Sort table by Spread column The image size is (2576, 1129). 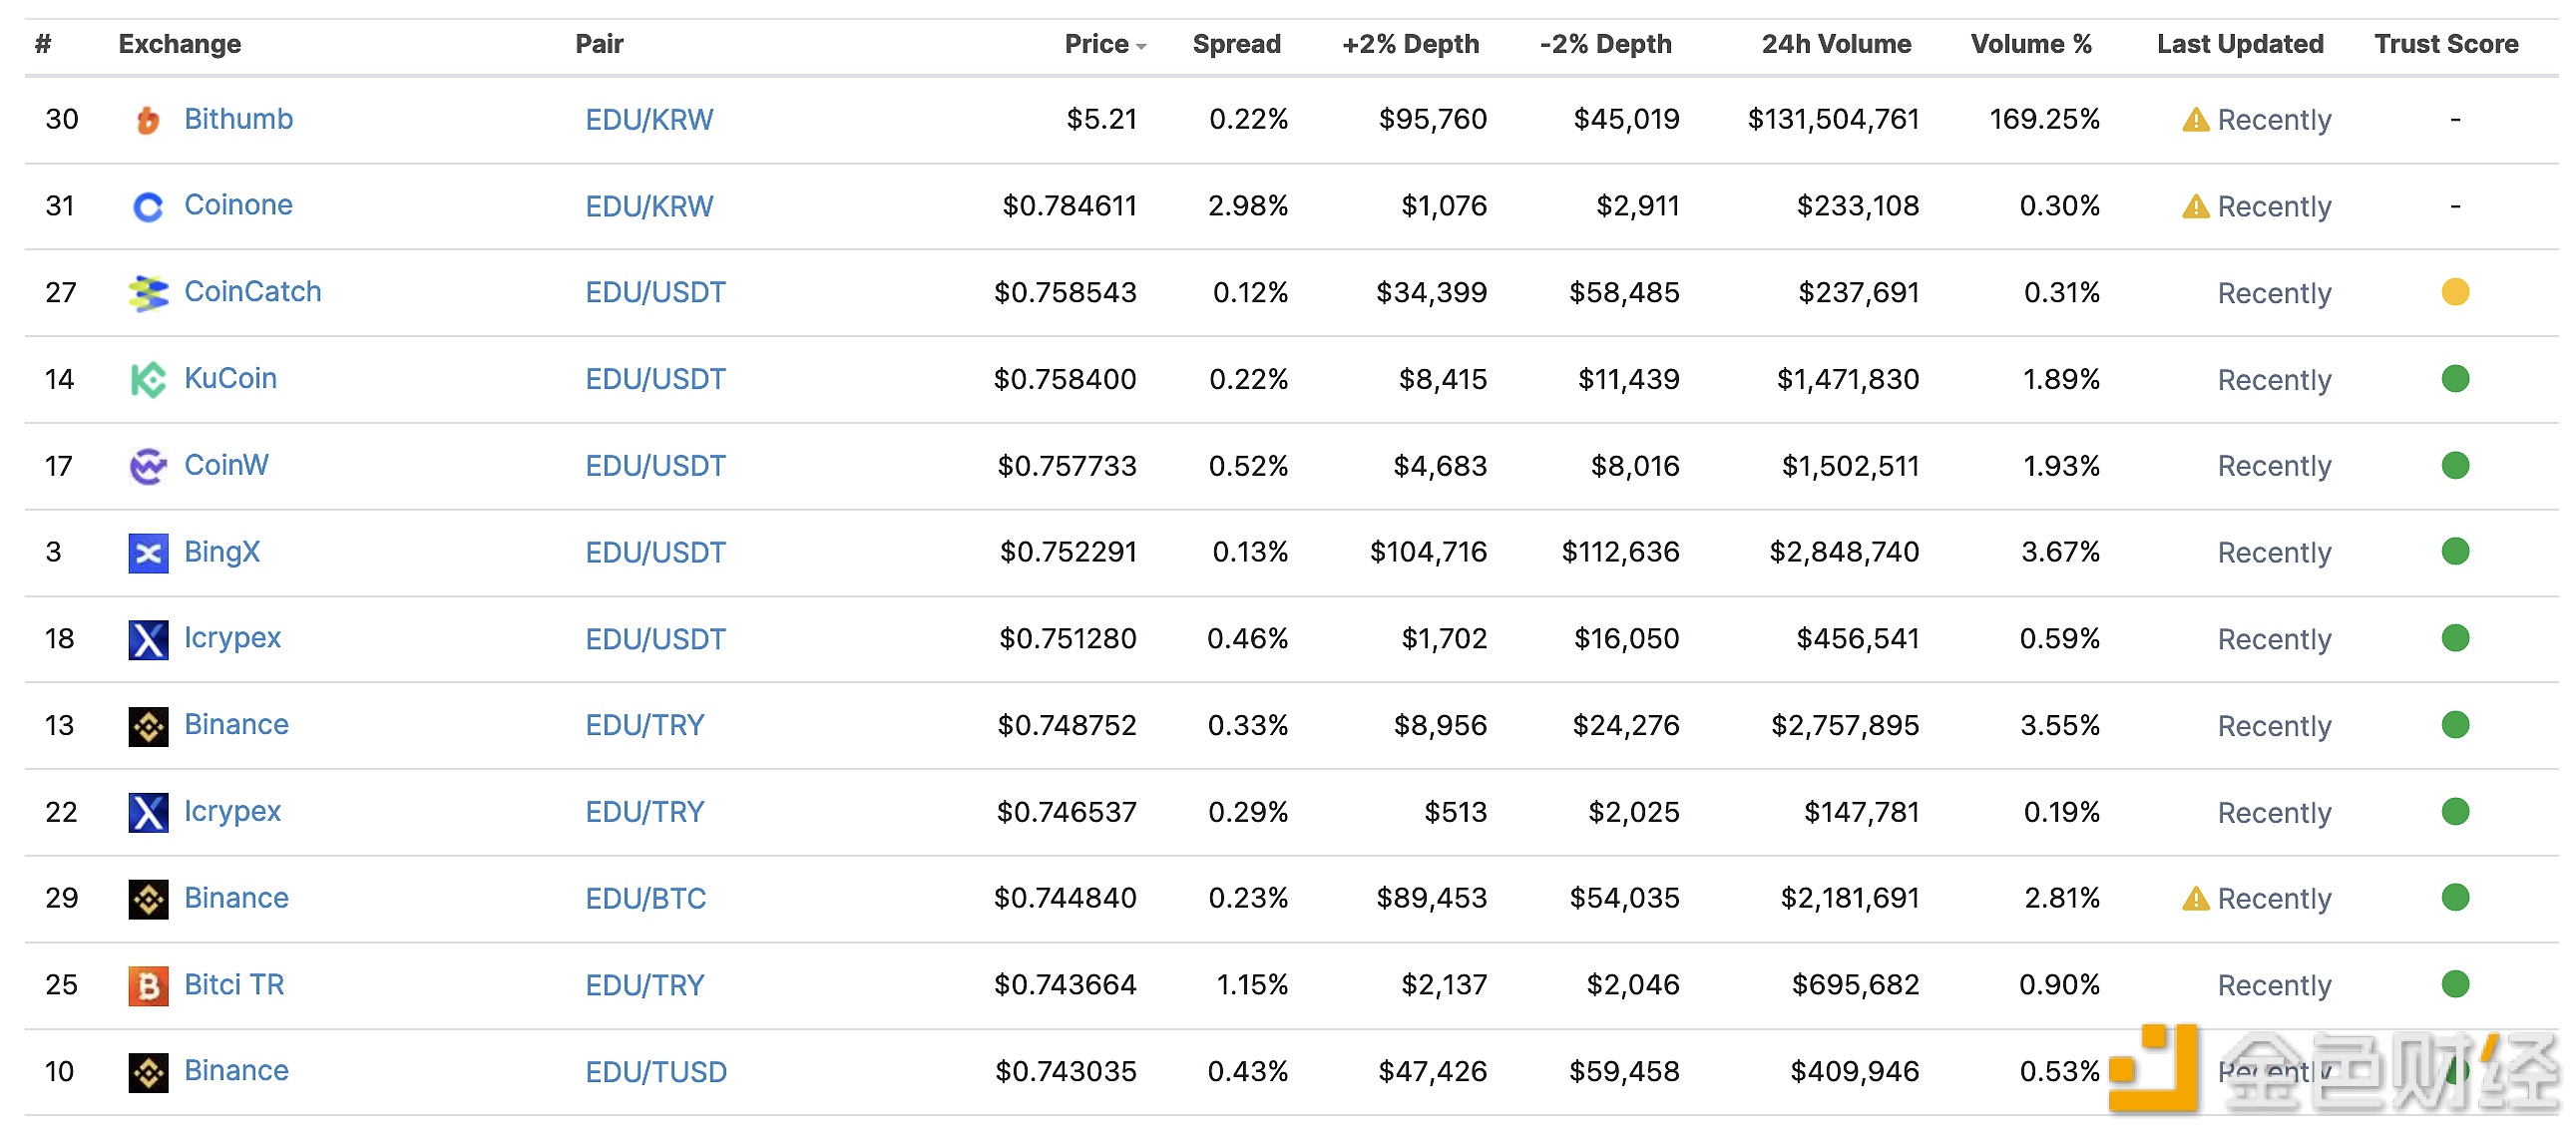(x=1236, y=44)
